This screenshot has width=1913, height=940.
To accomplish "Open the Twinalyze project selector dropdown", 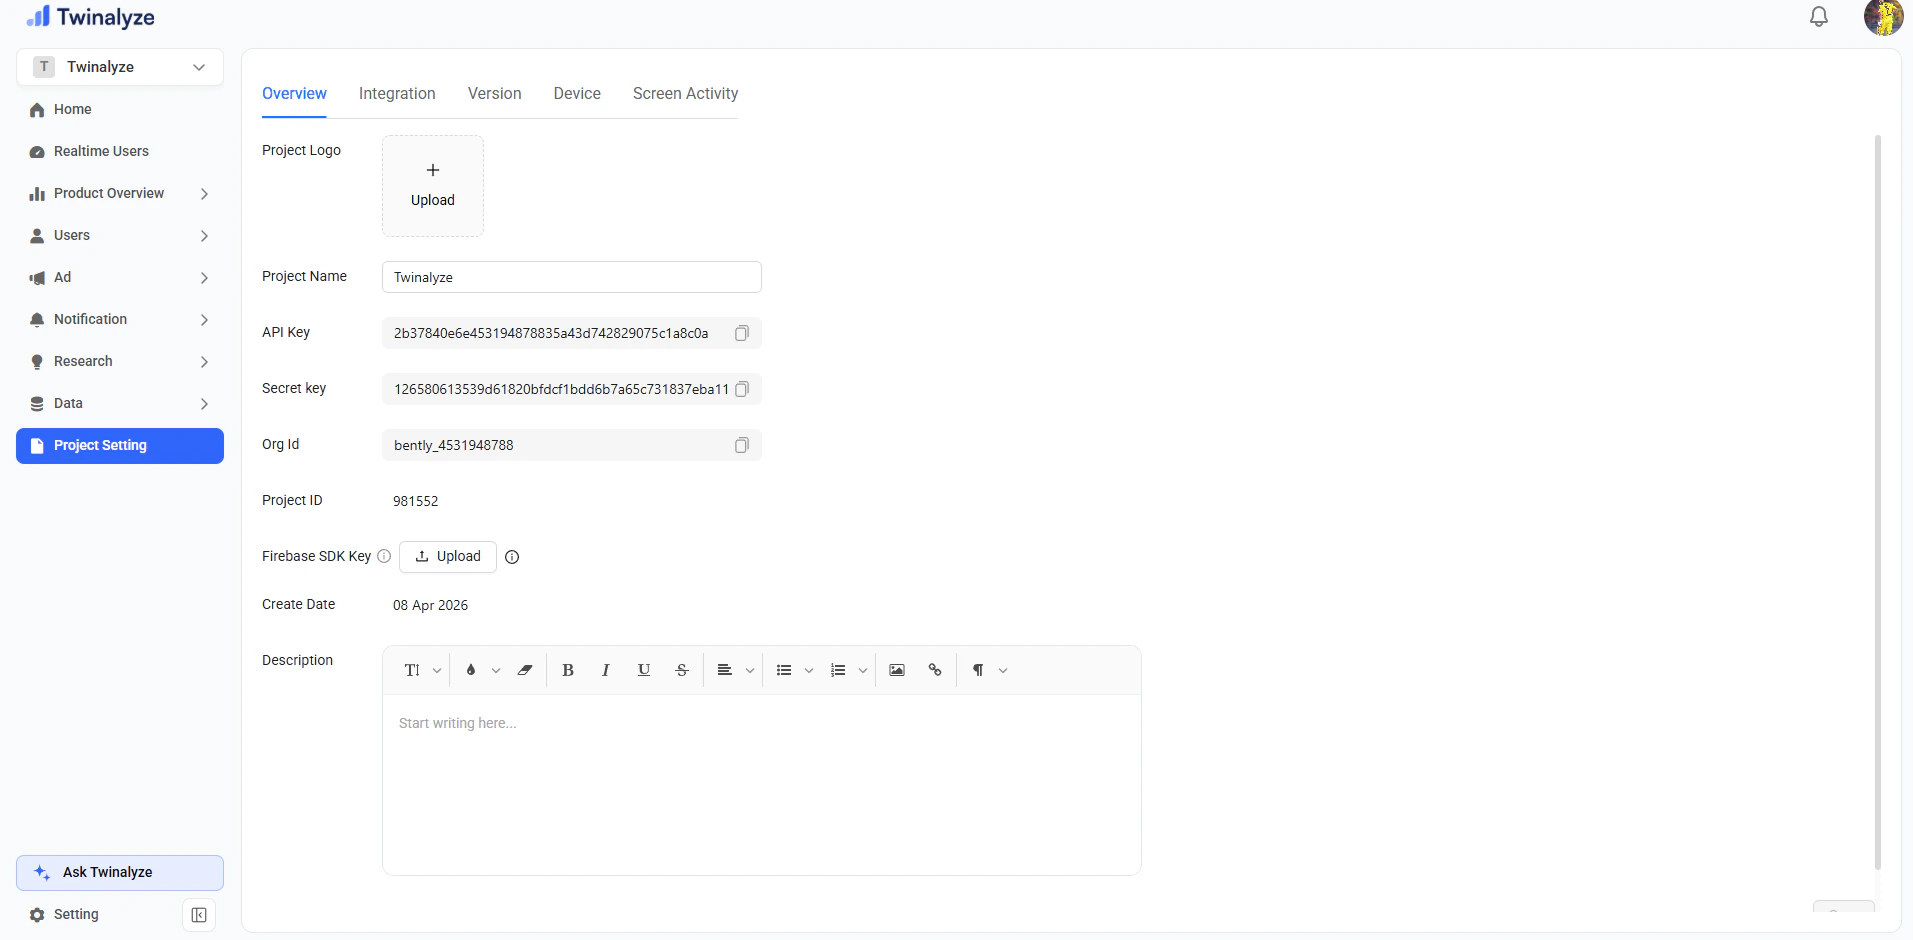I will [120, 67].
